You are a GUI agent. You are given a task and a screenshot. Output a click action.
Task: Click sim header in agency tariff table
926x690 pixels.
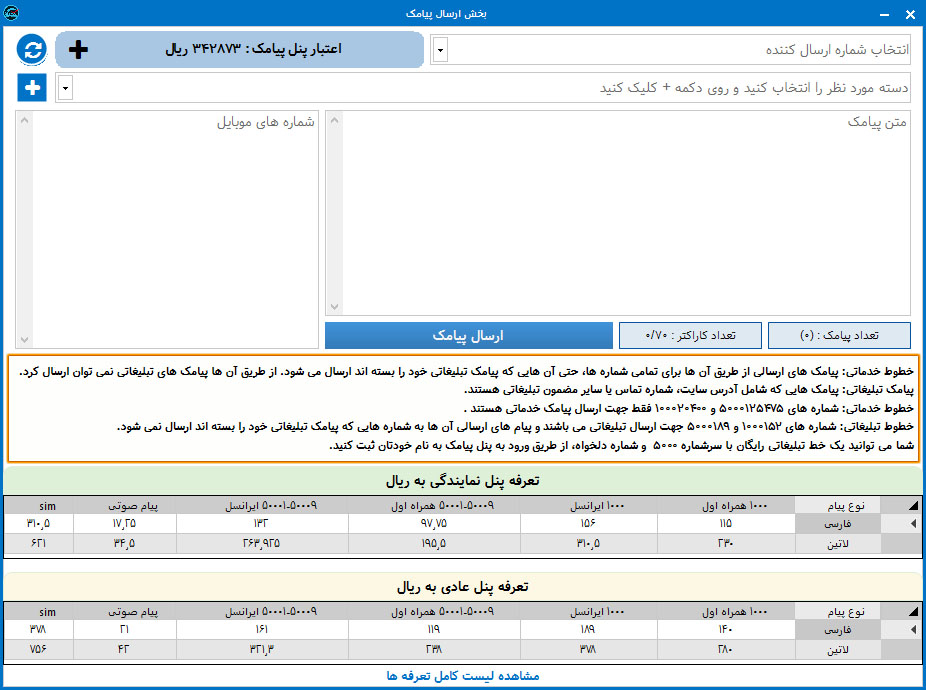click(39, 506)
